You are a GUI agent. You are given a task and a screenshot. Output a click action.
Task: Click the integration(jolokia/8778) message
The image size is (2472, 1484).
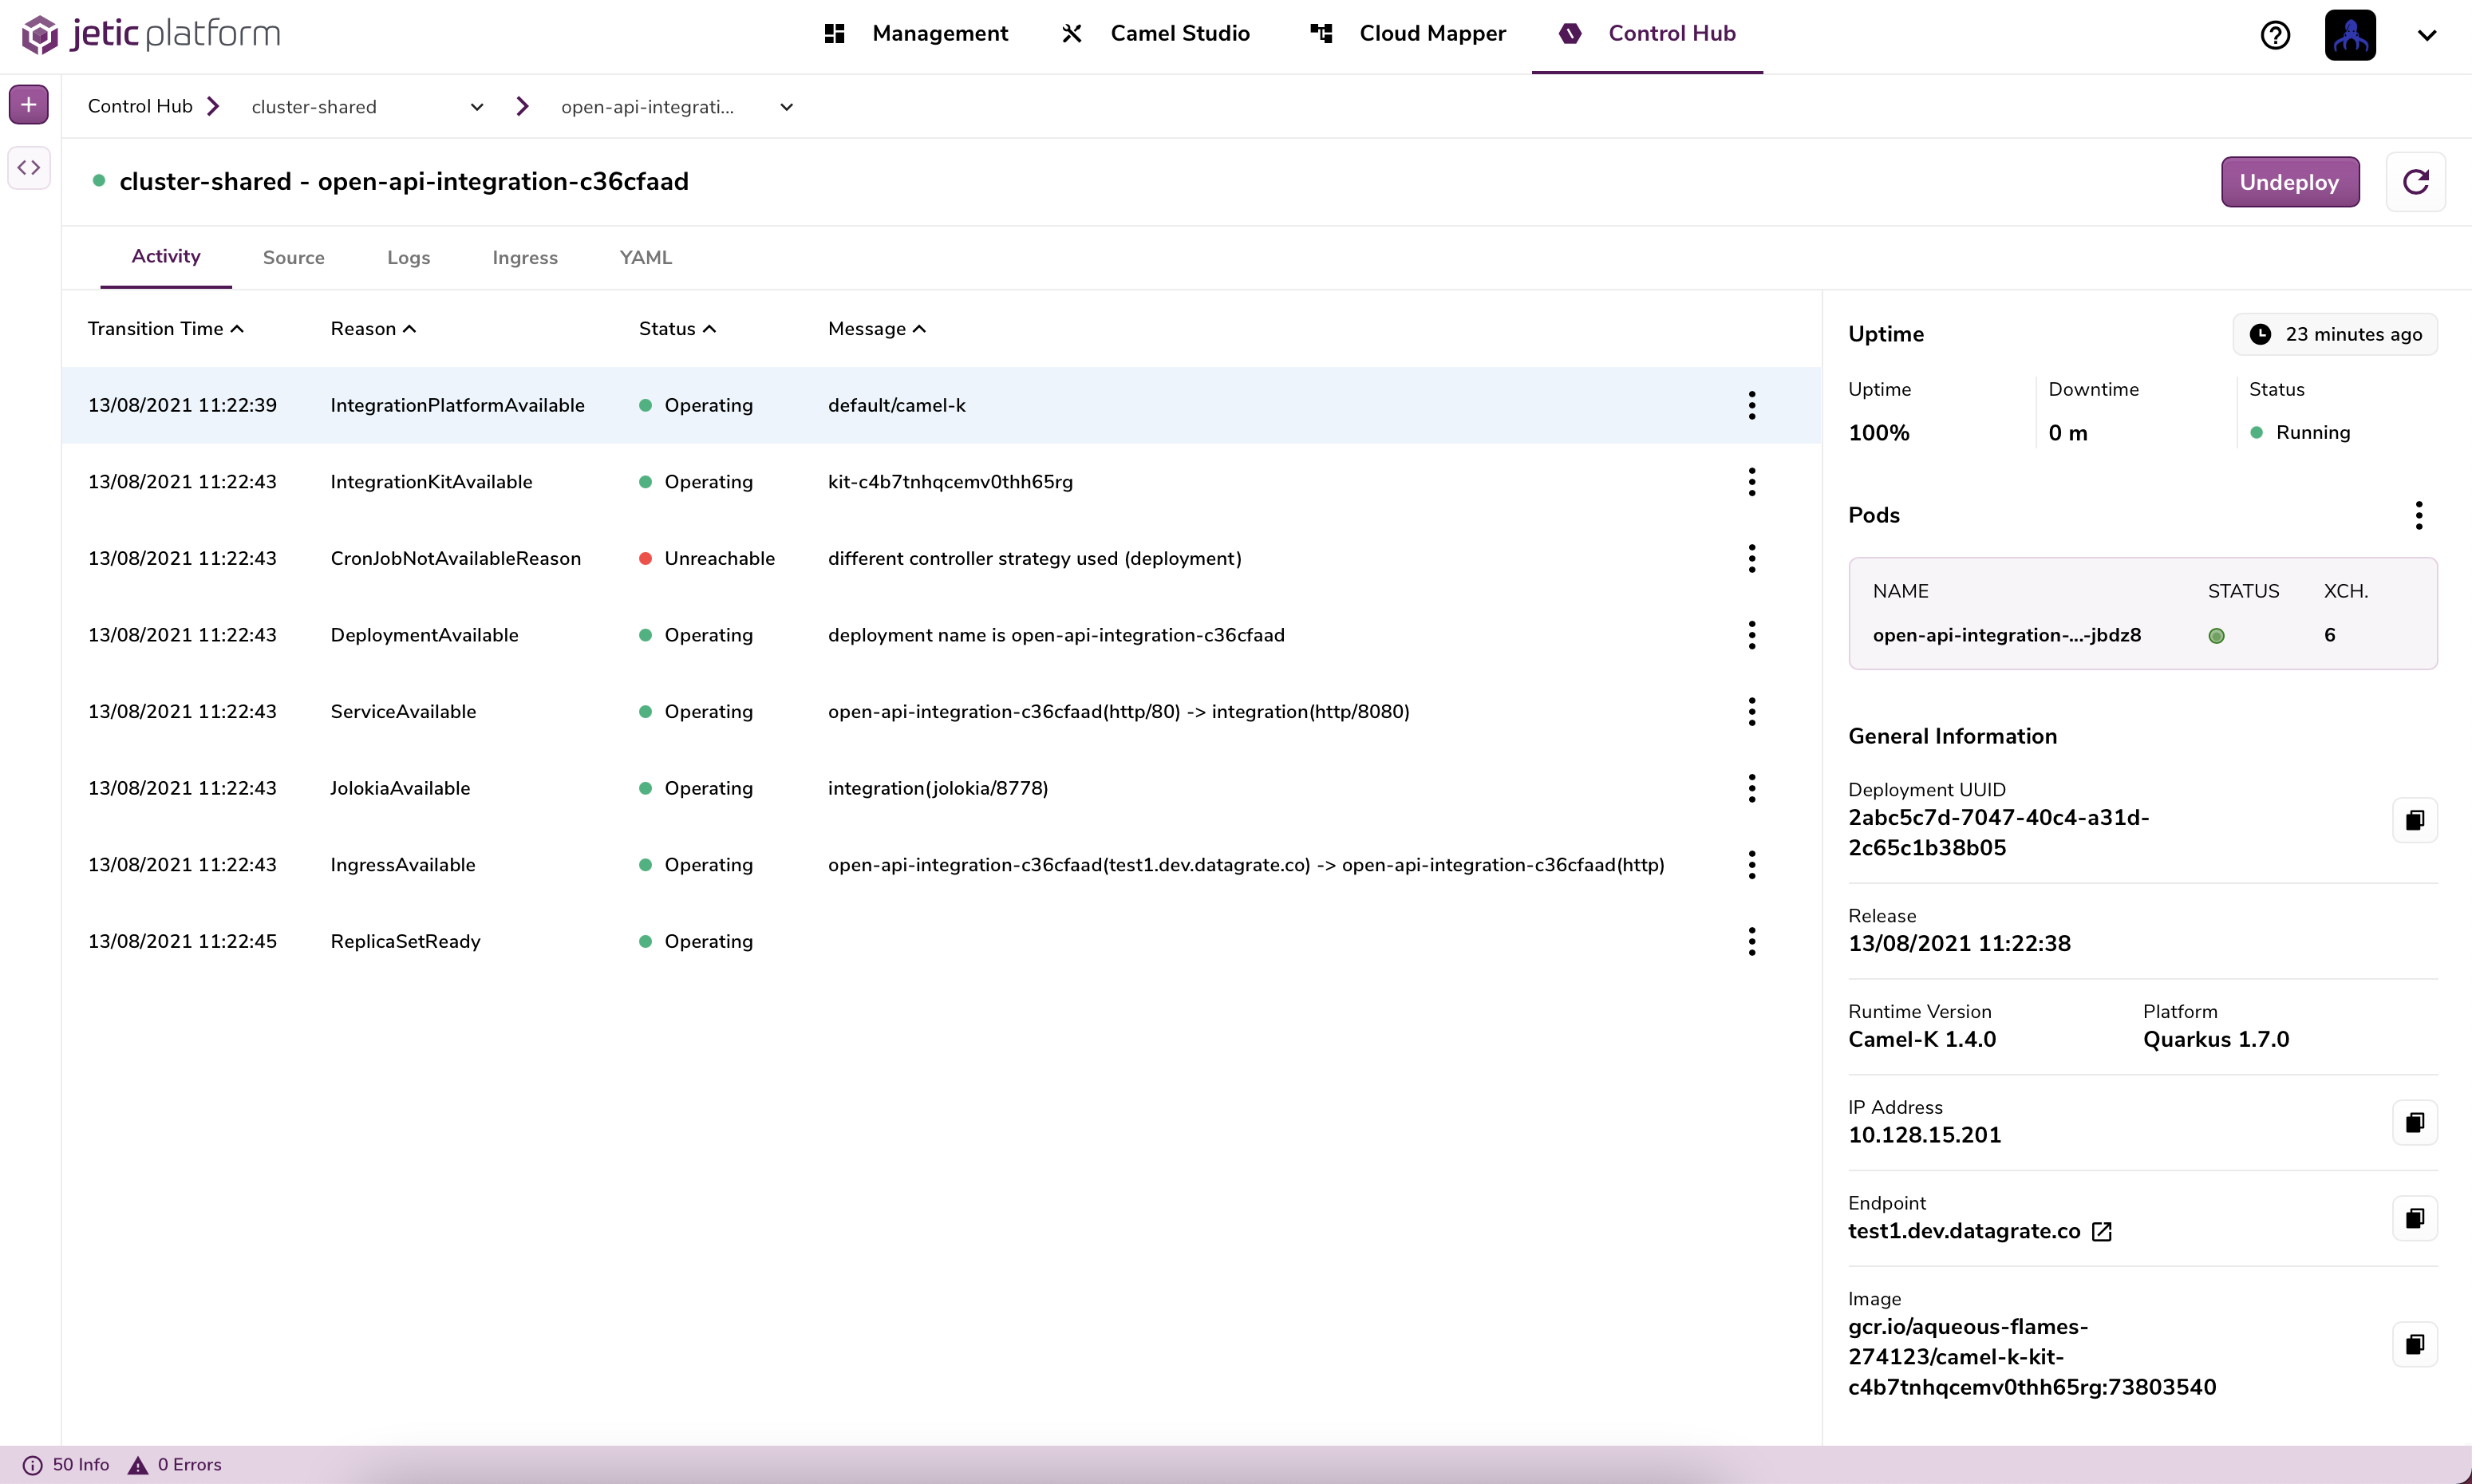938,788
